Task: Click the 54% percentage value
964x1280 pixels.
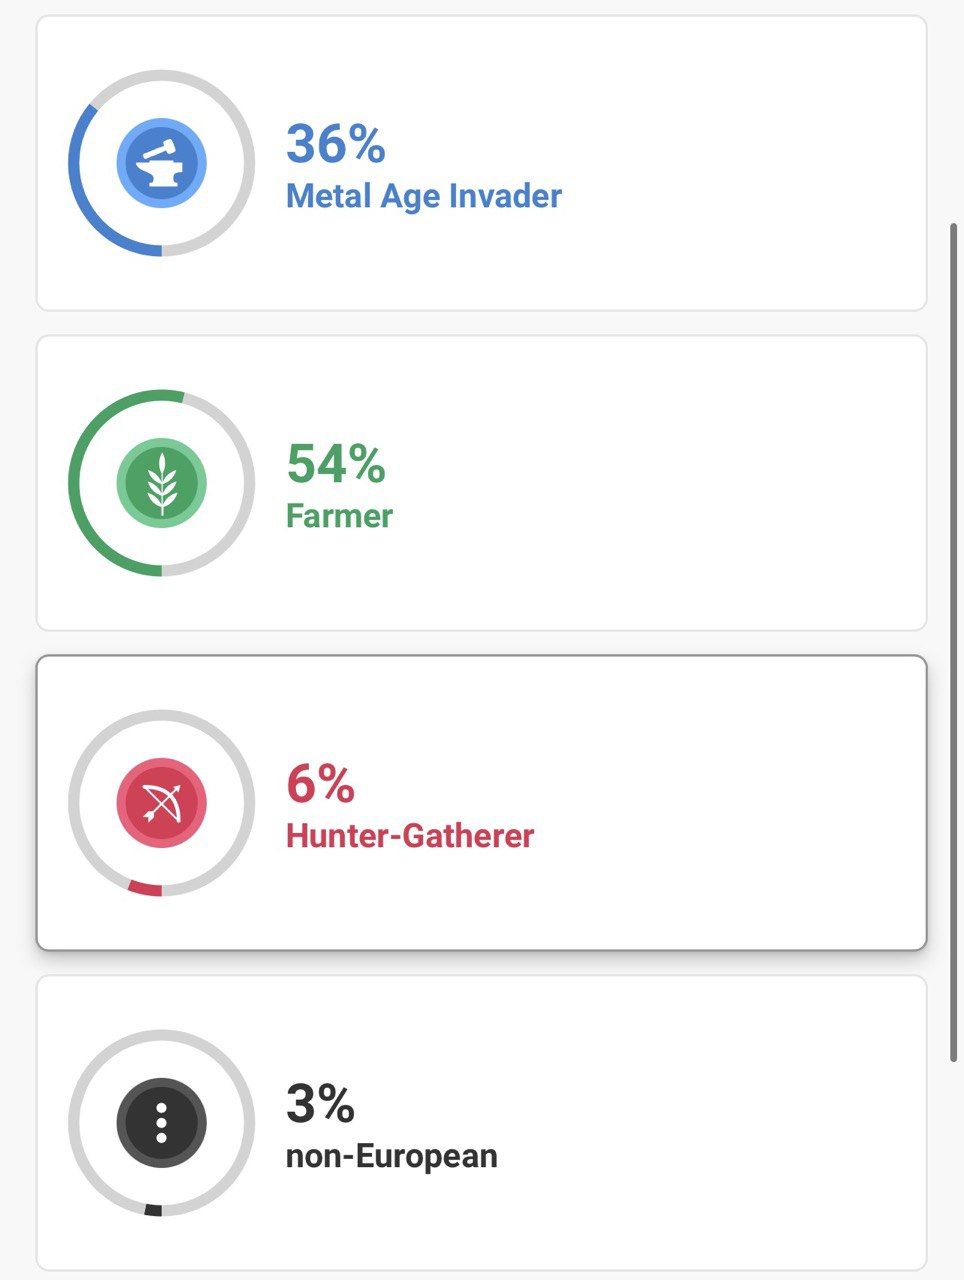Action: pyautogui.click(x=336, y=463)
